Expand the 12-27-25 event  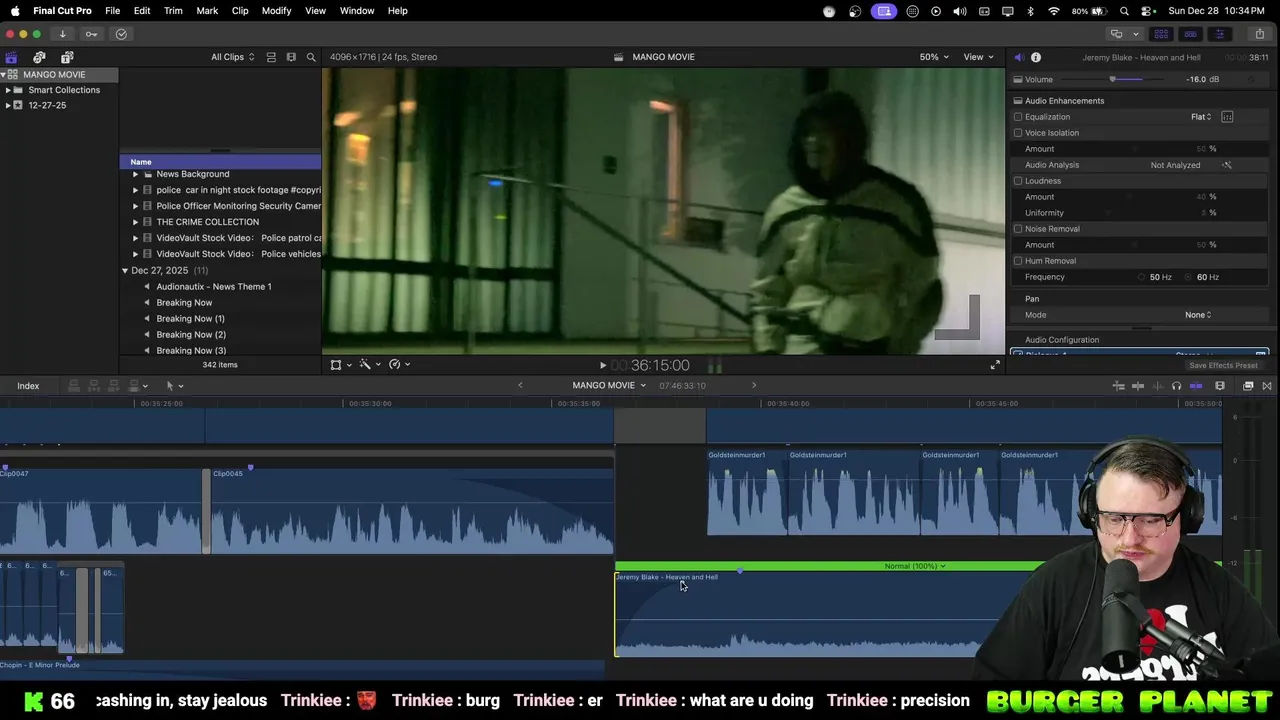tap(8, 105)
